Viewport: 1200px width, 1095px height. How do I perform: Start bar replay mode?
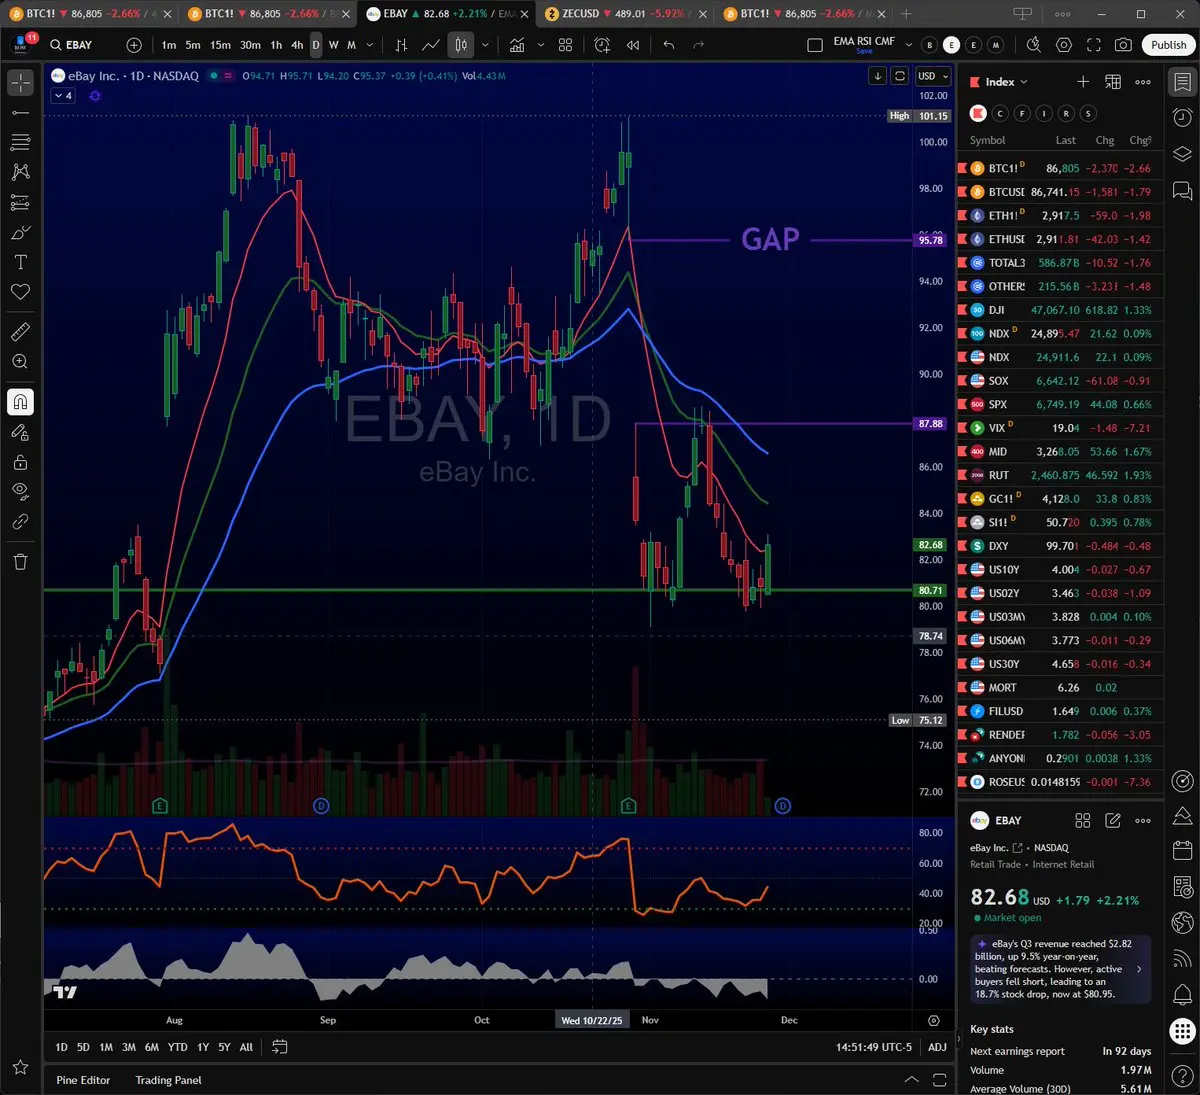pos(633,45)
